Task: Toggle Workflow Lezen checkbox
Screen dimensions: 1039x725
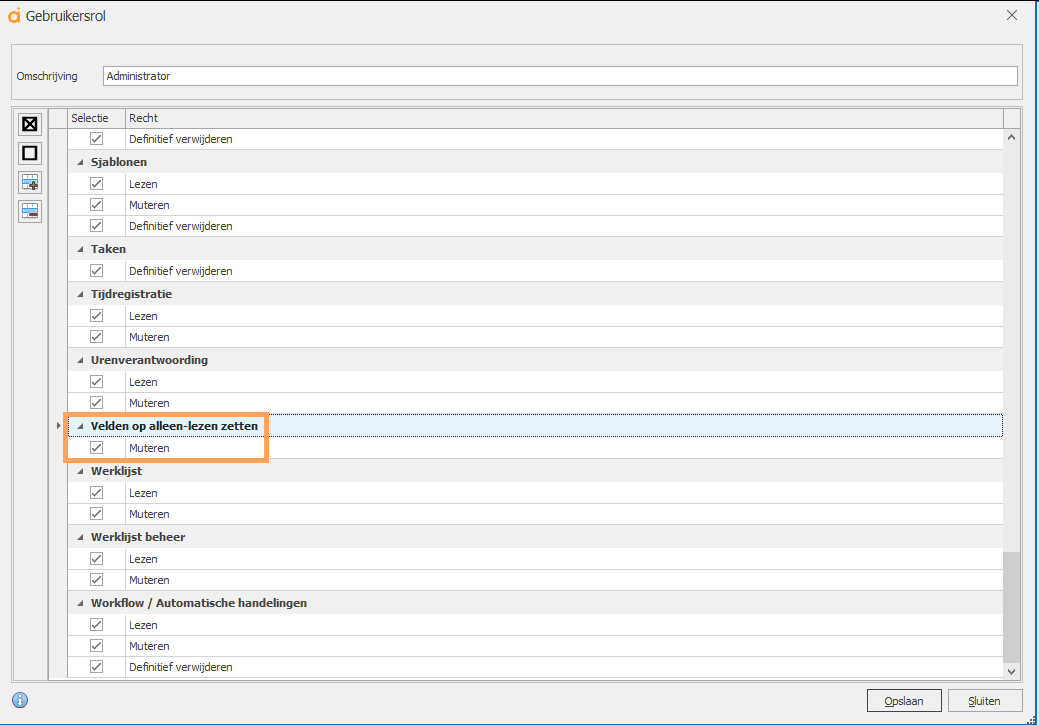Action: pyautogui.click(x=97, y=624)
